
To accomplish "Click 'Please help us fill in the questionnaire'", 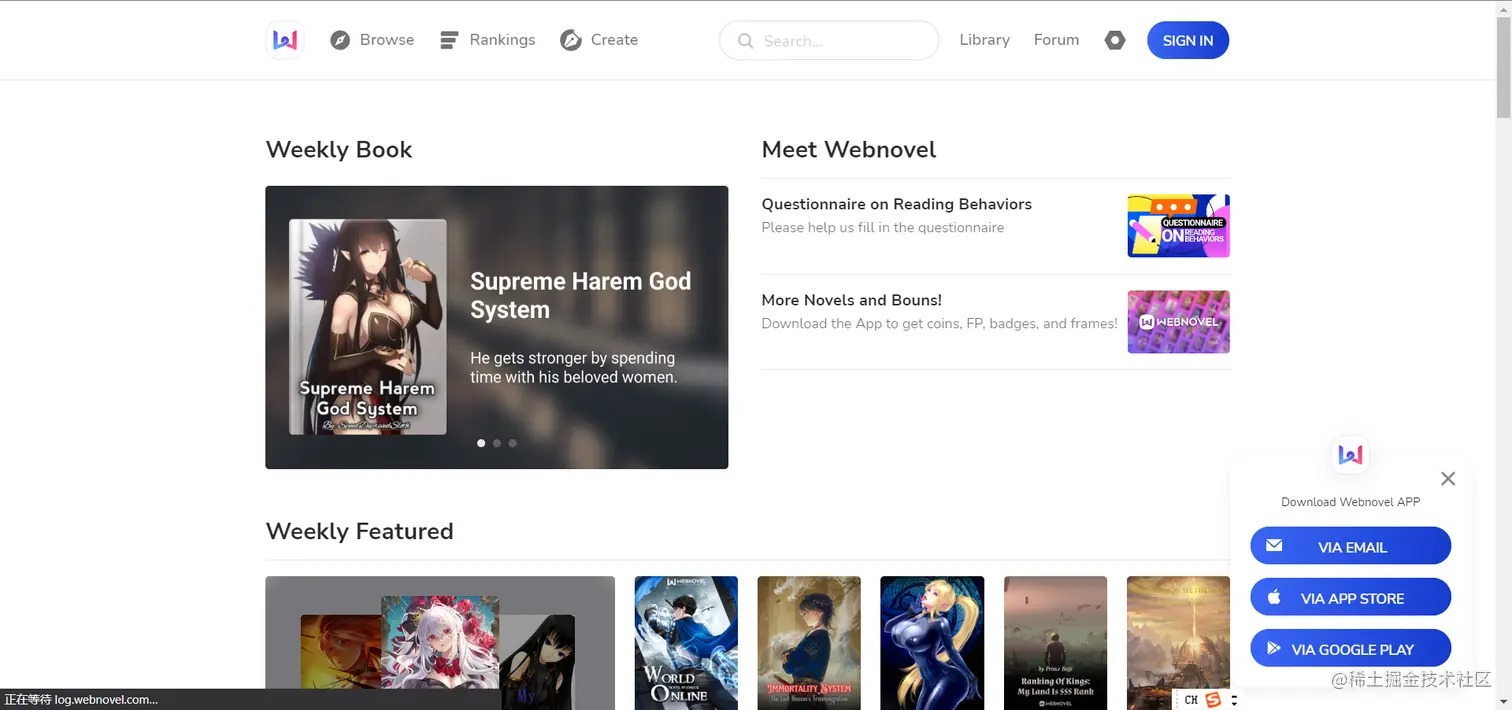I will (883, 227).
